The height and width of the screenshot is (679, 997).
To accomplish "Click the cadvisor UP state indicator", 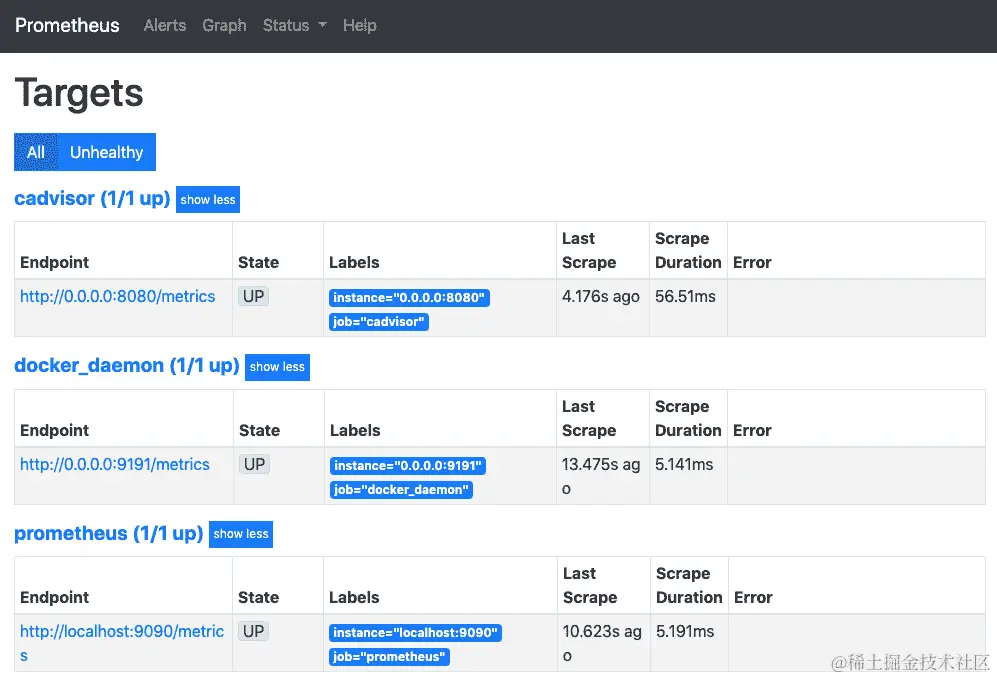I will click(253, 296).
